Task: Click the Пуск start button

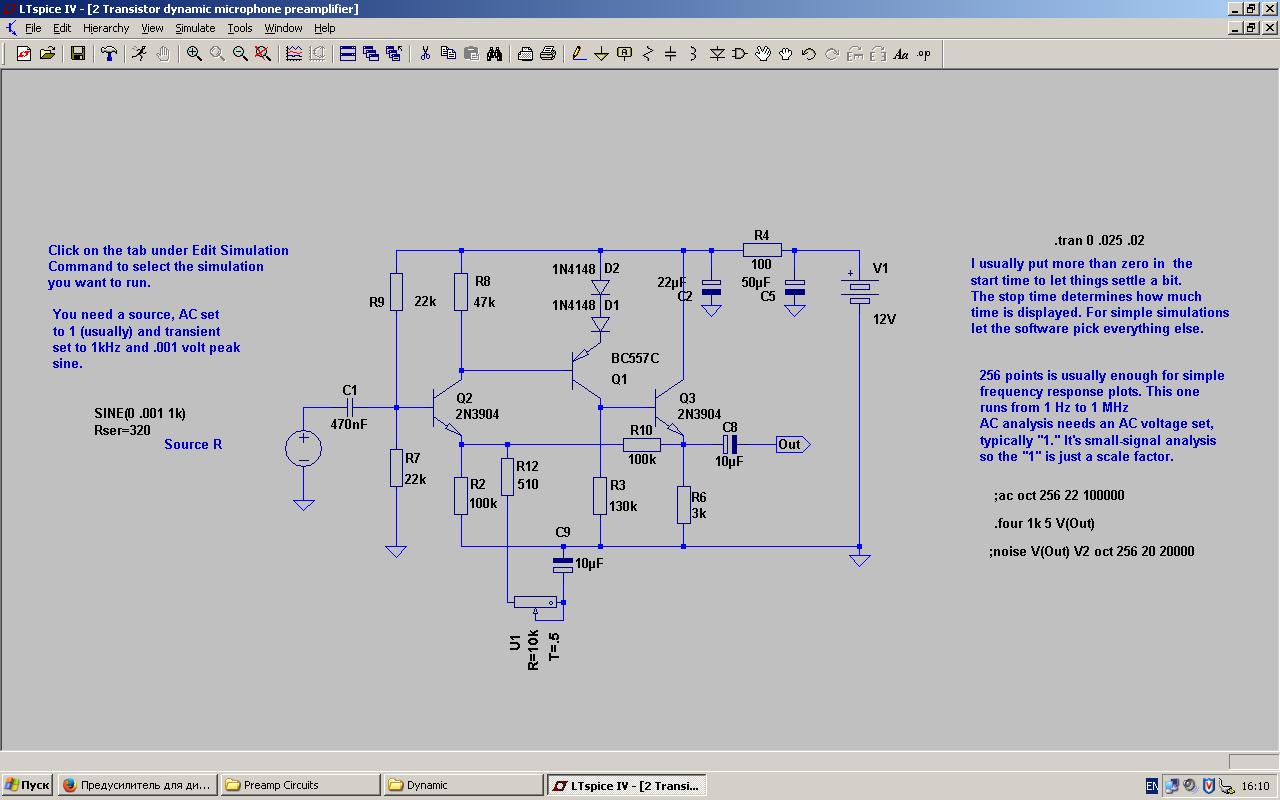Action: click(x=27, y=785)
